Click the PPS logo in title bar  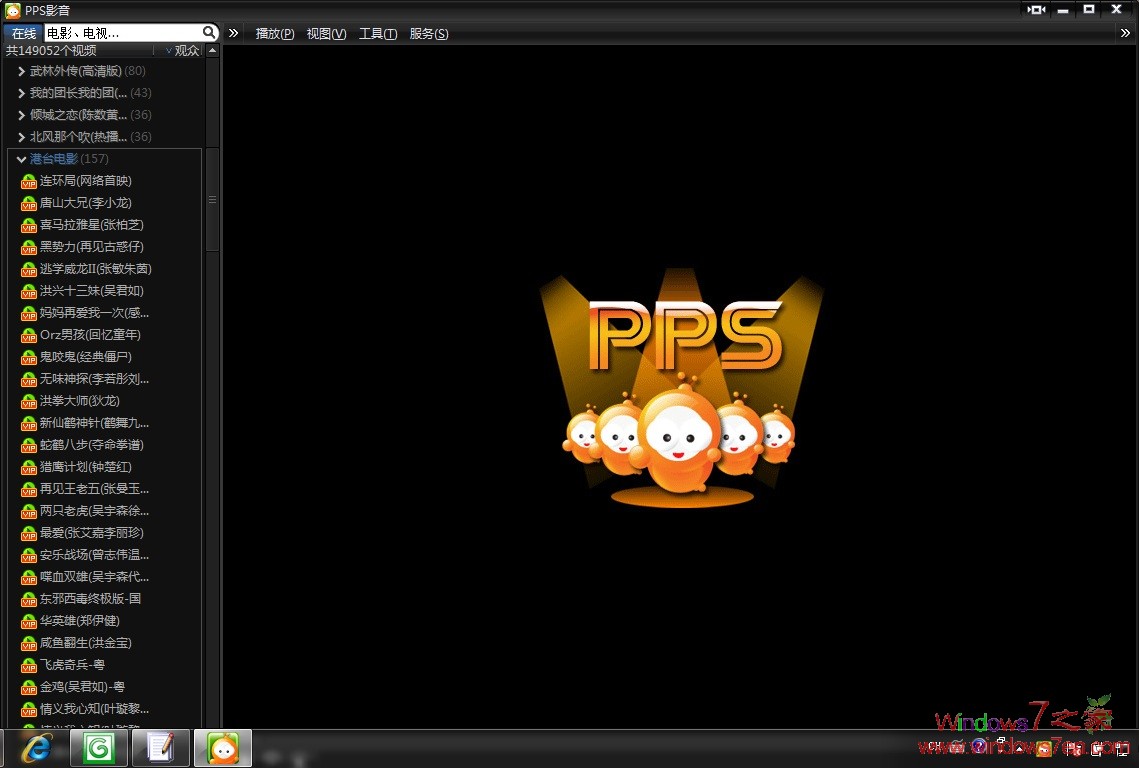pos(12,10)
